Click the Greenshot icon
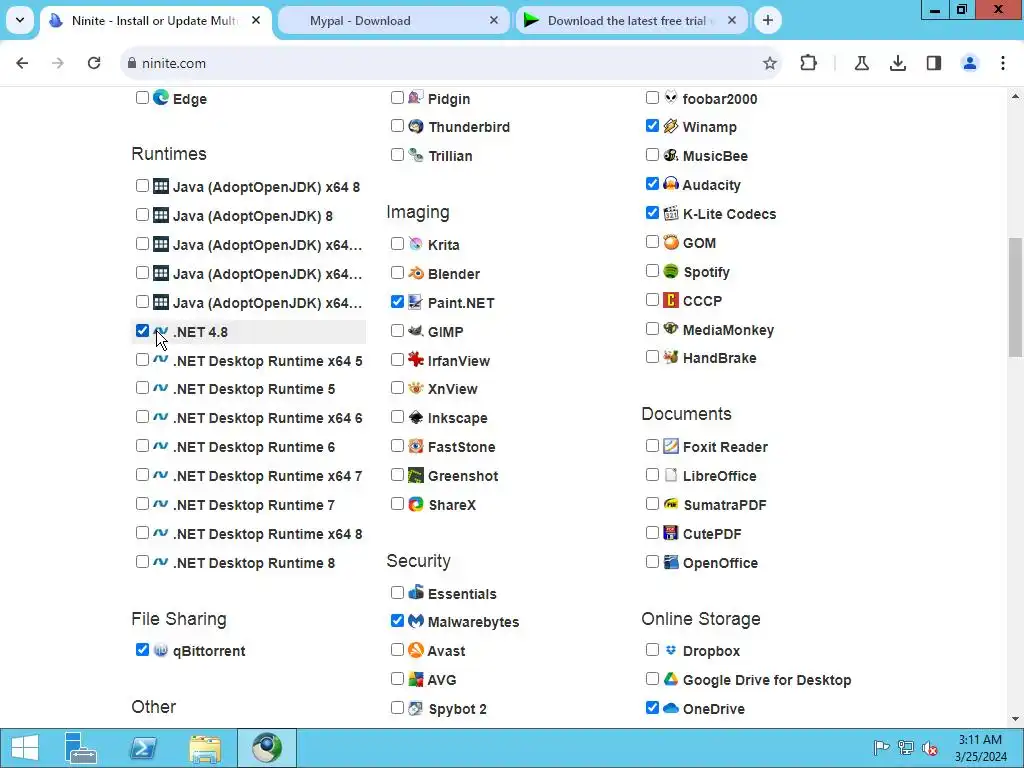 pyautogui.click(x=416, y=475)
